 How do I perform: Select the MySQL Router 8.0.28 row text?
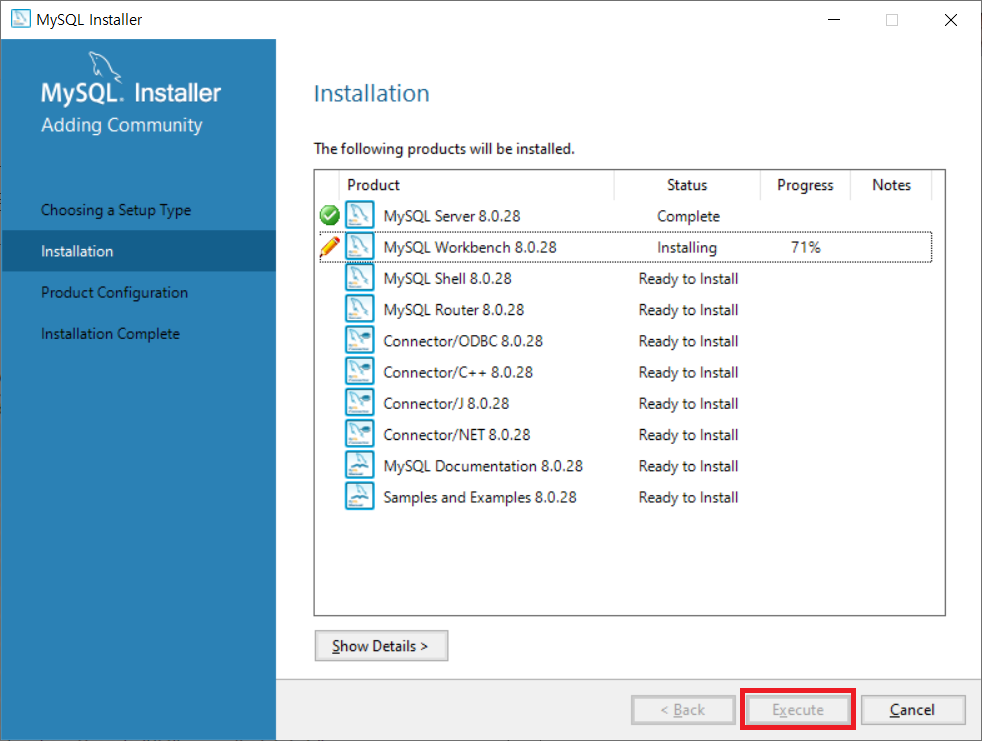[x=454, y=310]
